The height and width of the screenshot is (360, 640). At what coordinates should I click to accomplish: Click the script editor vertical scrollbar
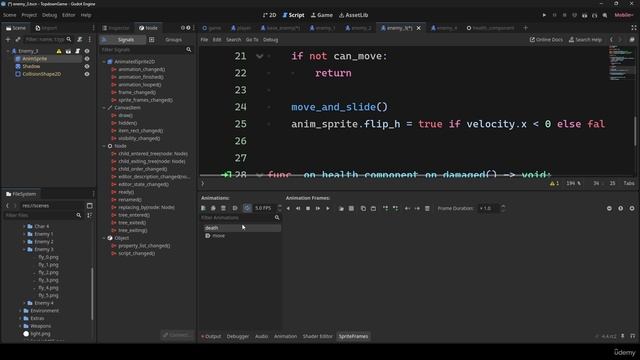[635, 131]
